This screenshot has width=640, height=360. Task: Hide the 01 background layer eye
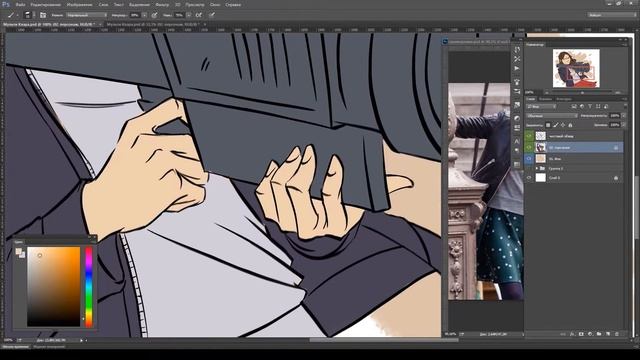529,158
